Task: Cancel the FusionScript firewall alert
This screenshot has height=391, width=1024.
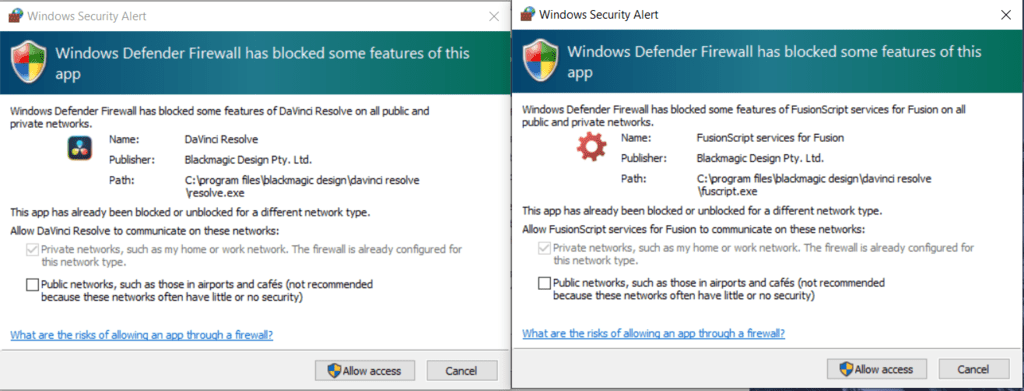Action: pyautogui.click(x=974, y=369)
